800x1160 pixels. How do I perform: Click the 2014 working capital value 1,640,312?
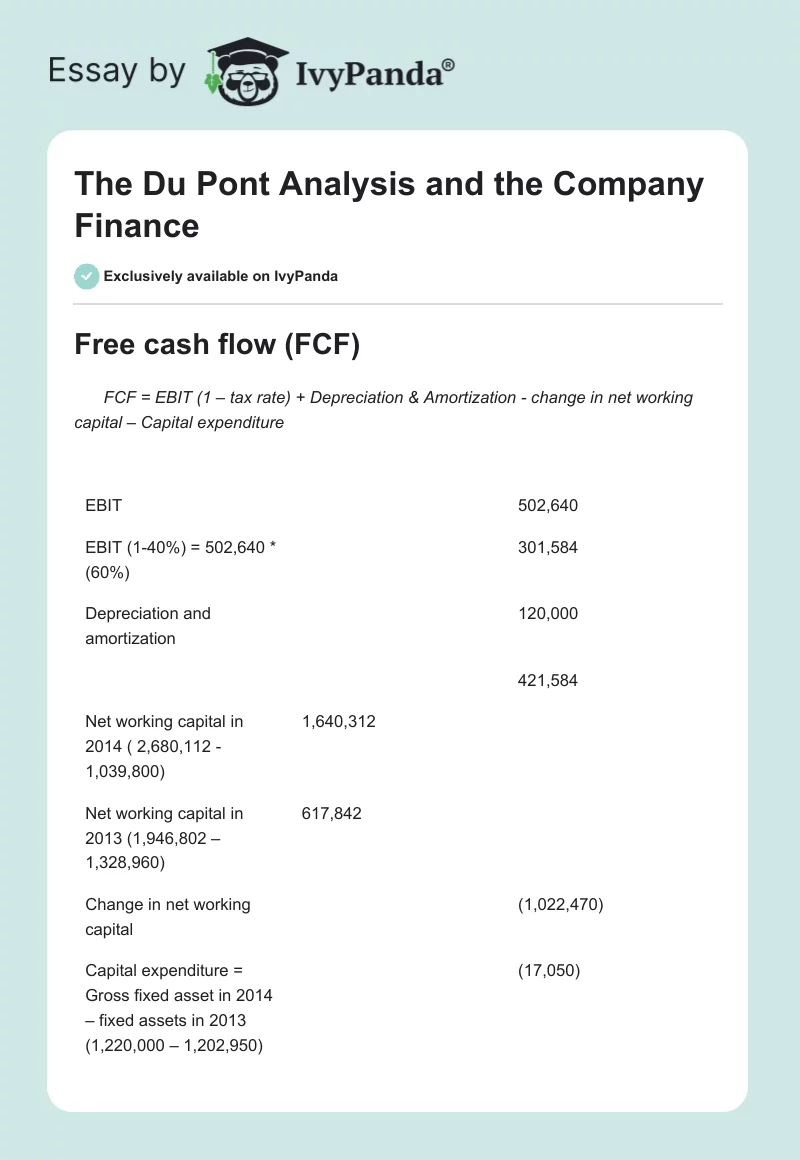click(x=338, y=721)
